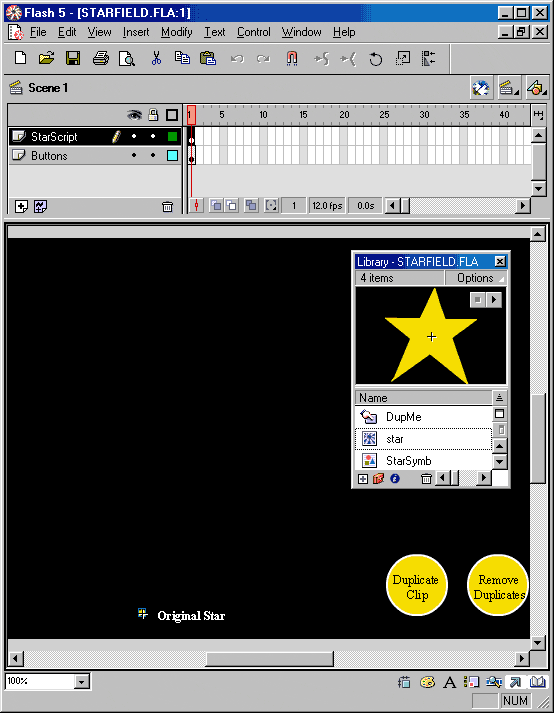Toggle lock dot for StarScript layer
Viewport: 554px width, 713px height.
pyautogui.click(x=153, y=136)
